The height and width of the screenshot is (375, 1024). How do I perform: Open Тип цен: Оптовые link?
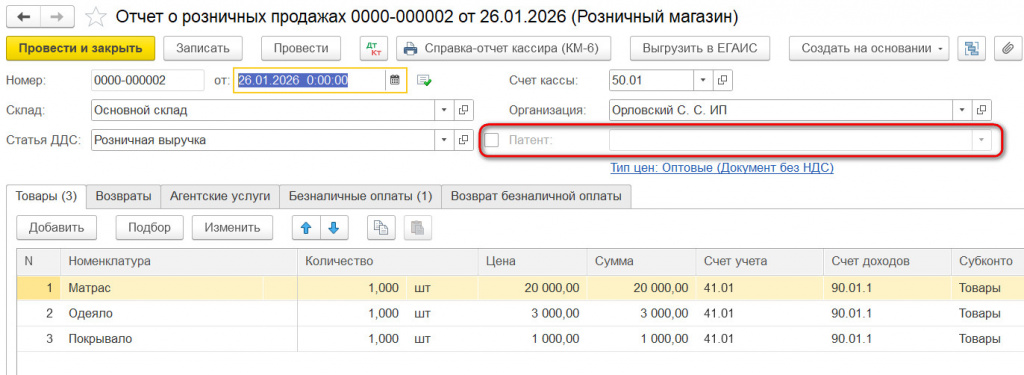[722, 168]
